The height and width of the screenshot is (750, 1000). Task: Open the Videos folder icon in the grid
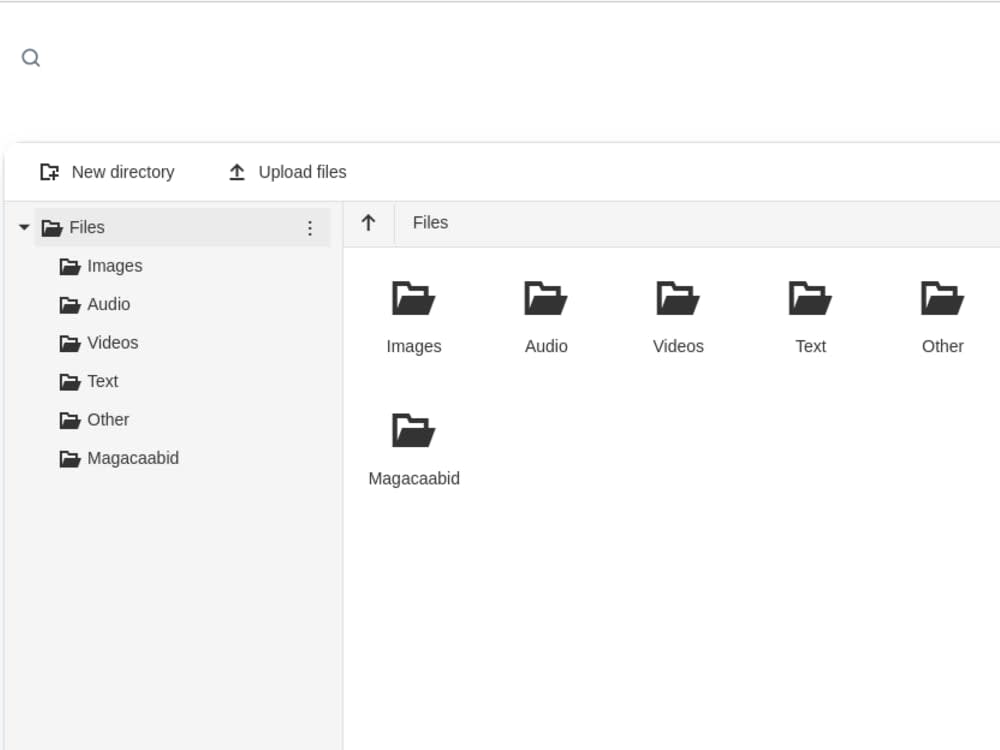pyautogui.click(x=677, y=297)
